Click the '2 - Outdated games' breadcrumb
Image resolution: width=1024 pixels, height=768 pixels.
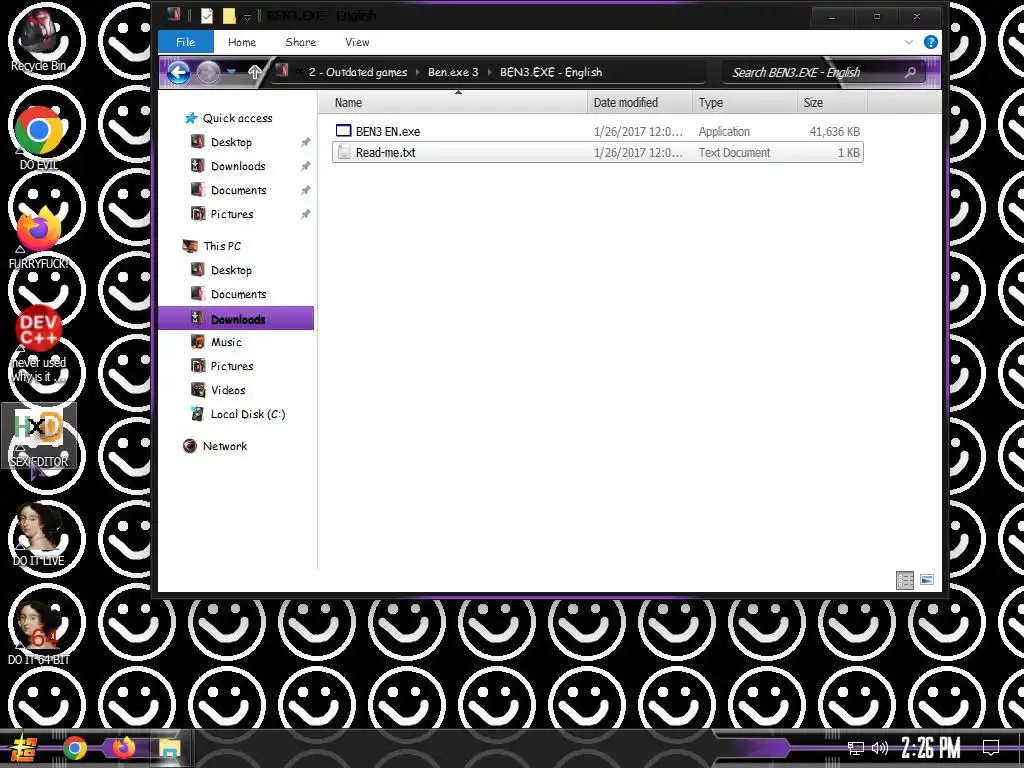[x=358, y=72]
